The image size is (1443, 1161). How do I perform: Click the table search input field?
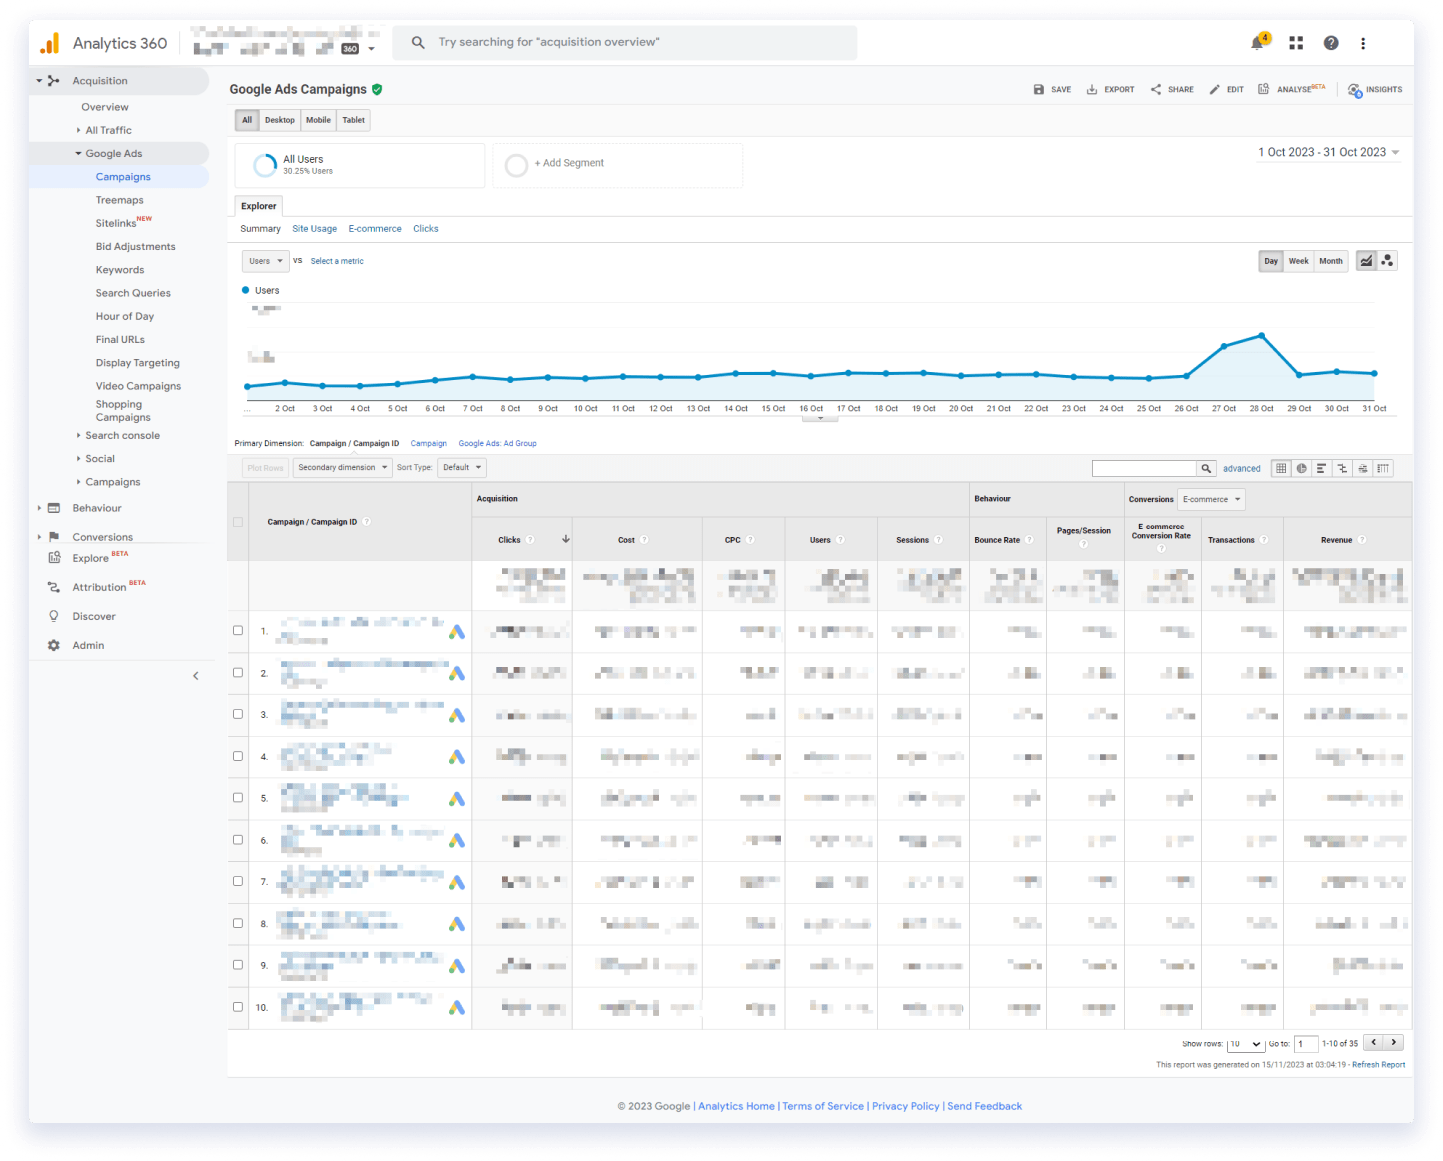(1144, 468)
